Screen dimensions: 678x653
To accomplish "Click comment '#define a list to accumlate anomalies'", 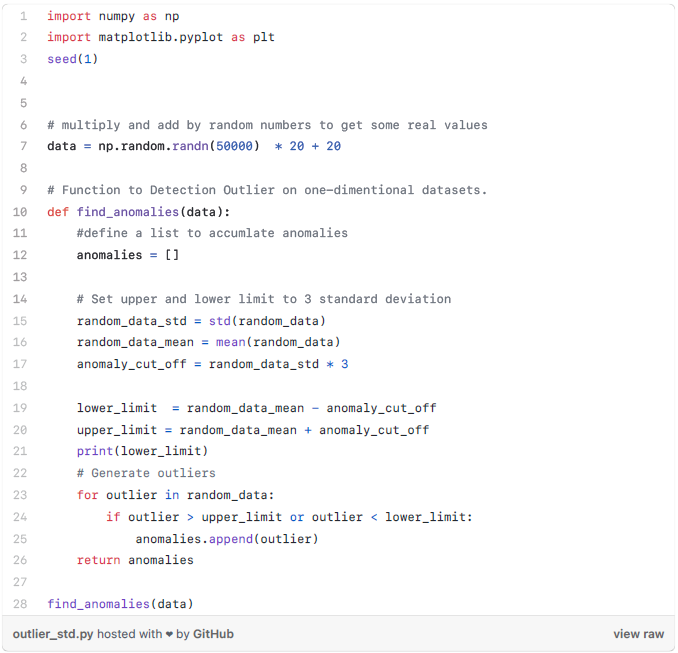I will coord(212,233).
